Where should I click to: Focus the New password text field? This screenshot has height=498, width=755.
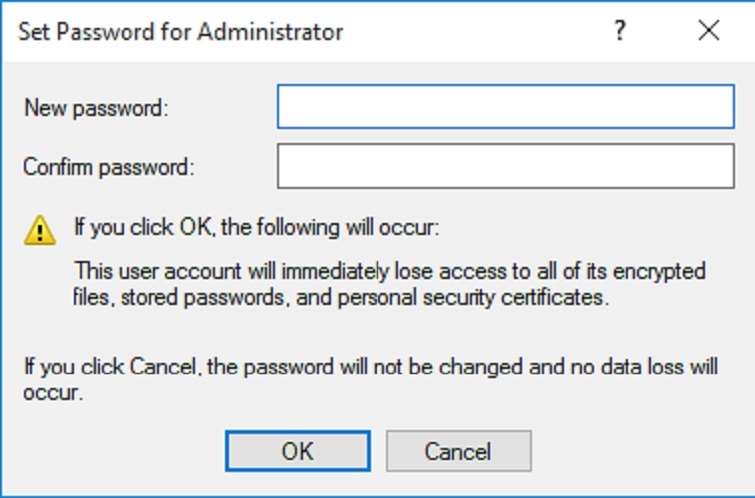coord(505,107)
